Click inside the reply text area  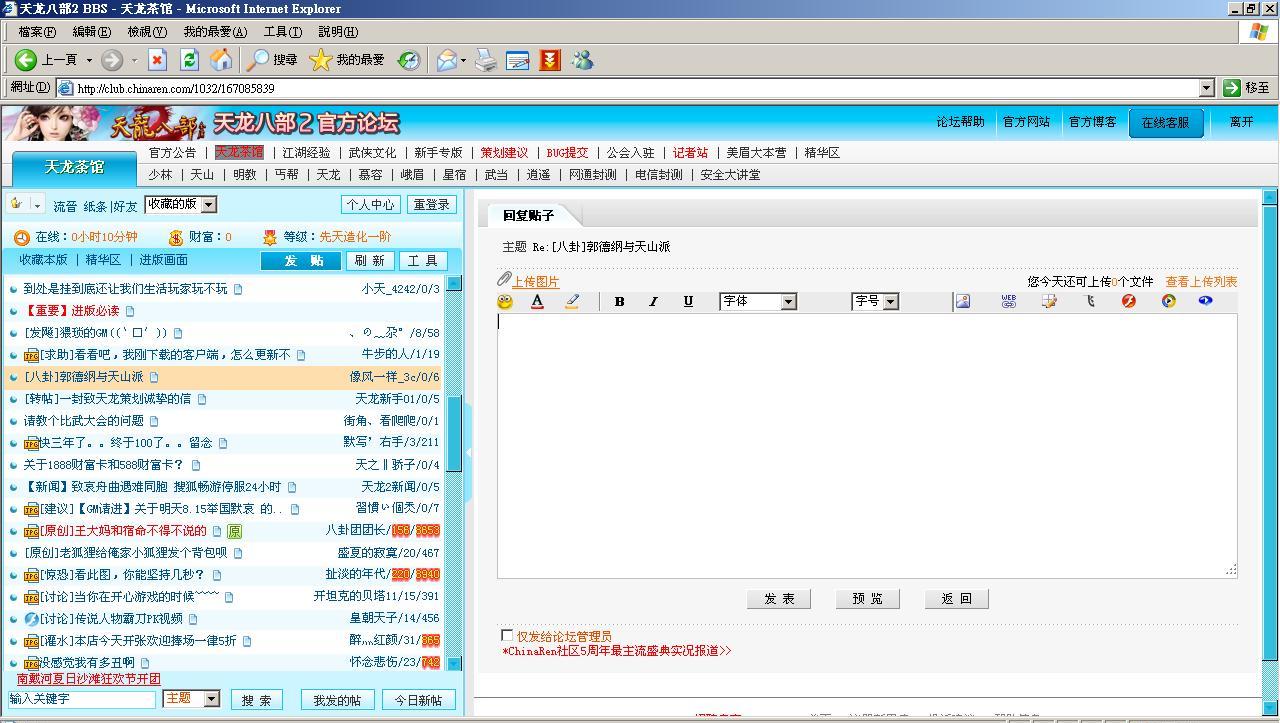[x=867, y=446]
